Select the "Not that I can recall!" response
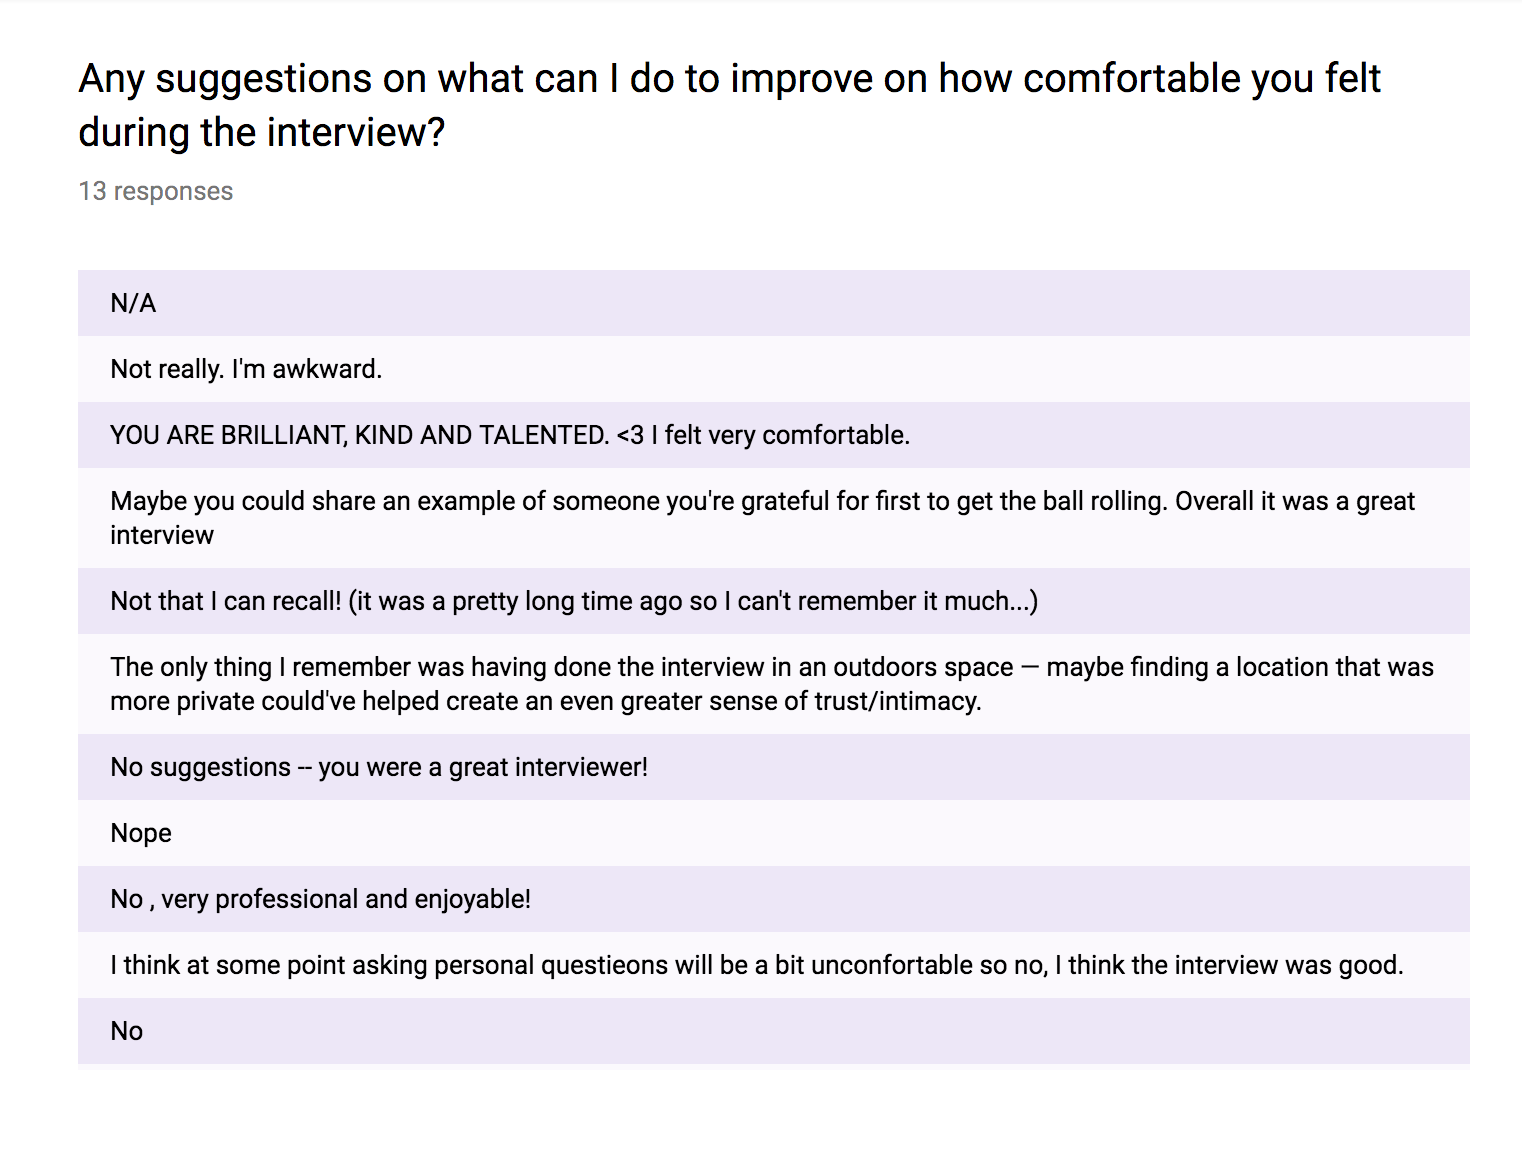The image size is (1522, 1168). [225, 601]
